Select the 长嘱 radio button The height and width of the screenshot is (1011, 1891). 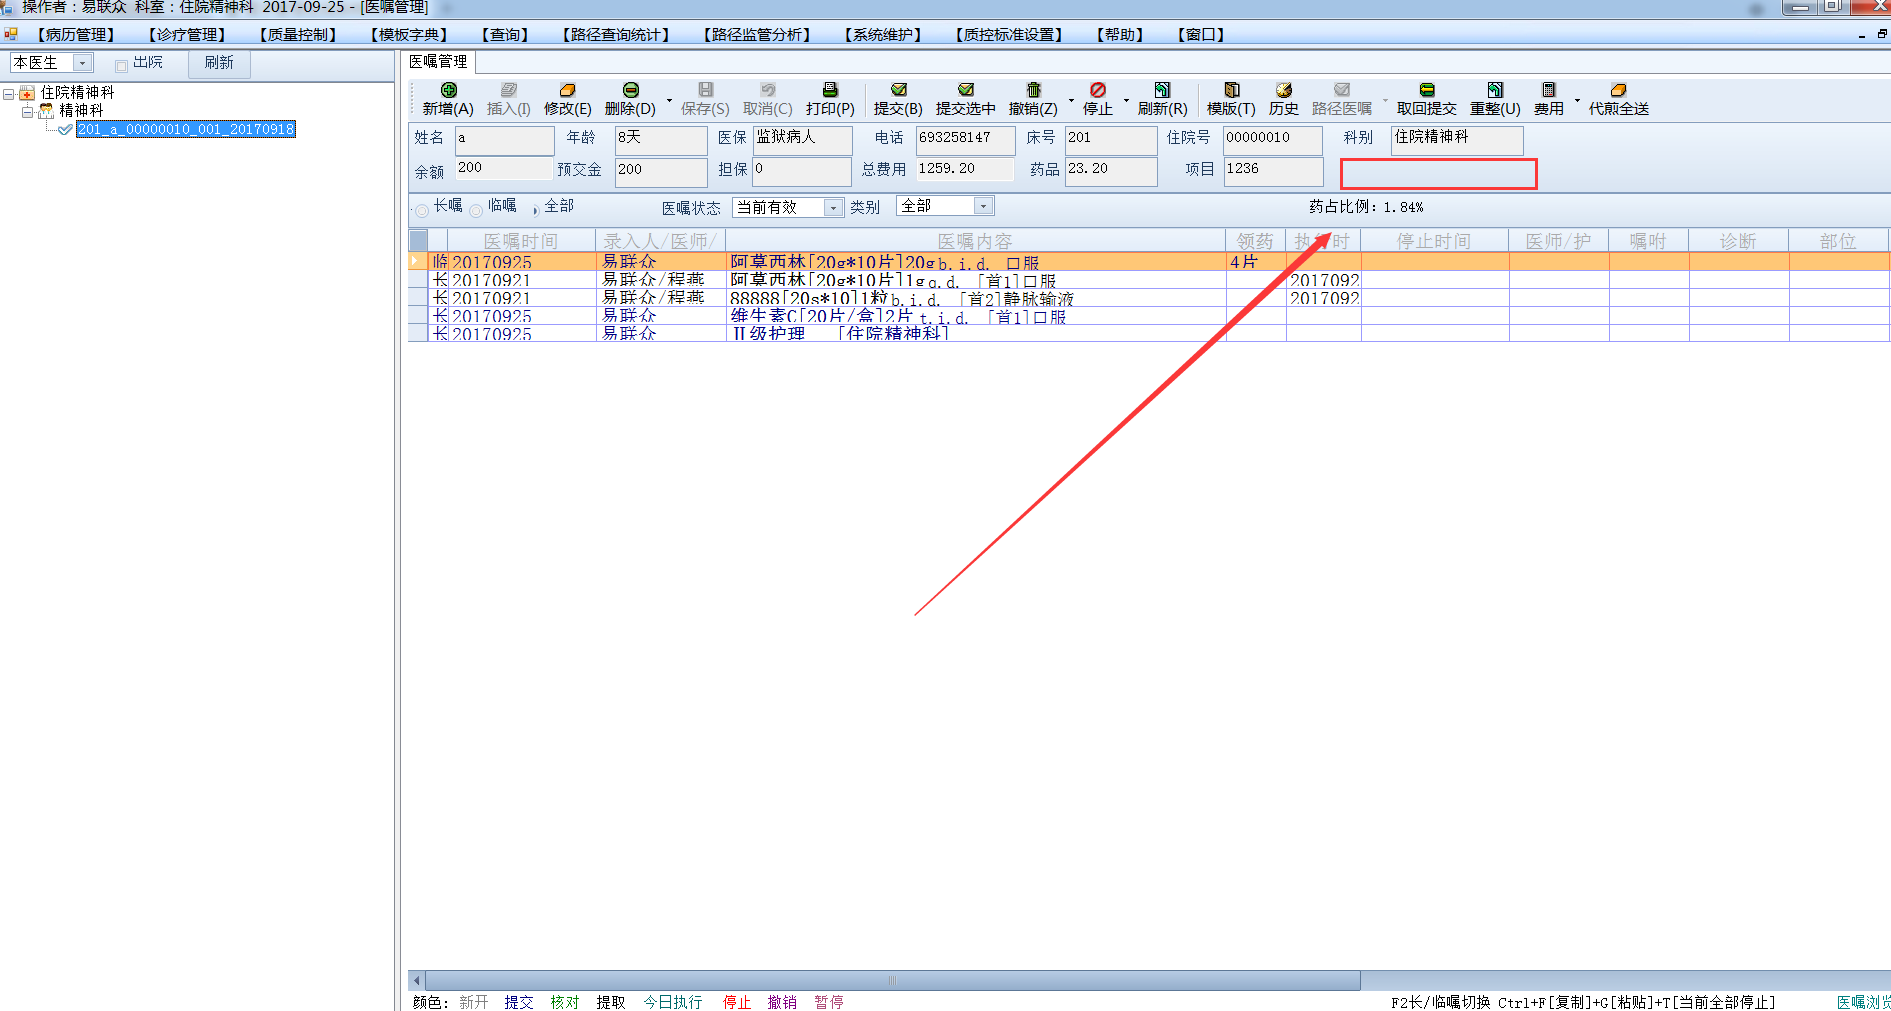tap(422, 210)
